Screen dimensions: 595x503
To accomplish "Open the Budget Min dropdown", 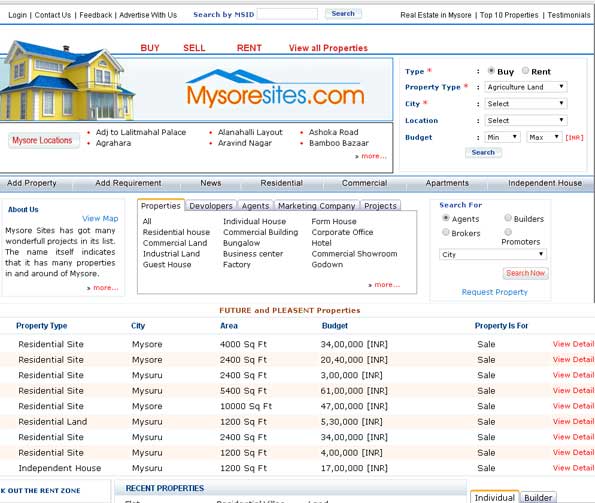I will pos(502,137).
